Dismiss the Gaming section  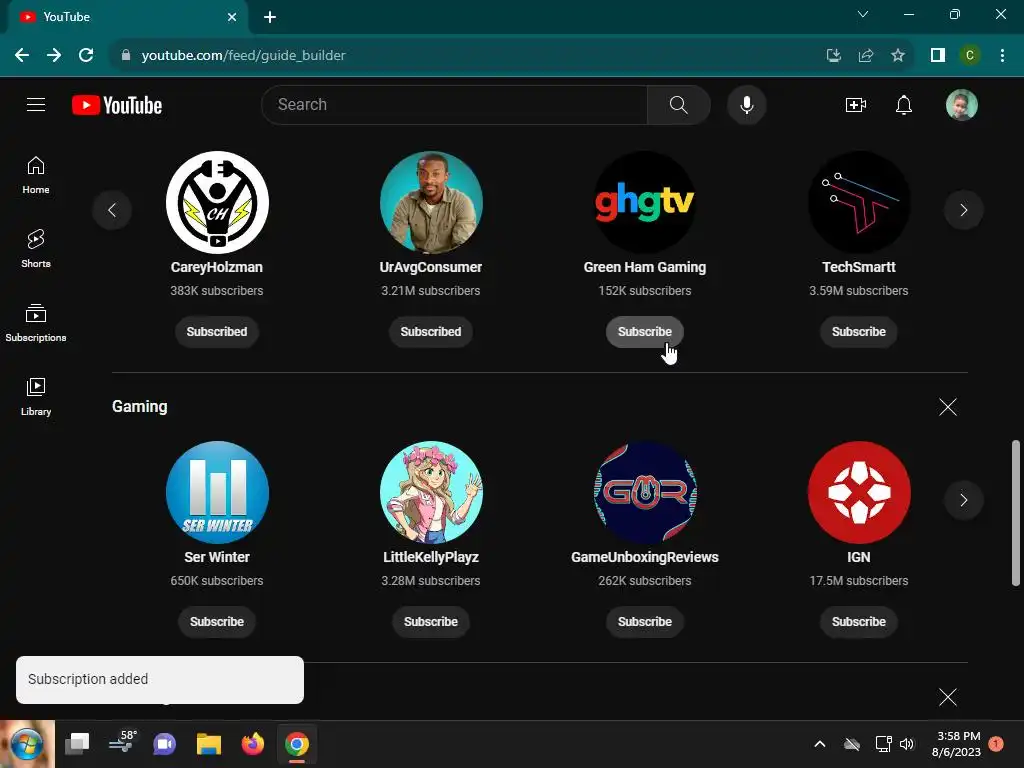pyautogui.click(x=948, y=407)
